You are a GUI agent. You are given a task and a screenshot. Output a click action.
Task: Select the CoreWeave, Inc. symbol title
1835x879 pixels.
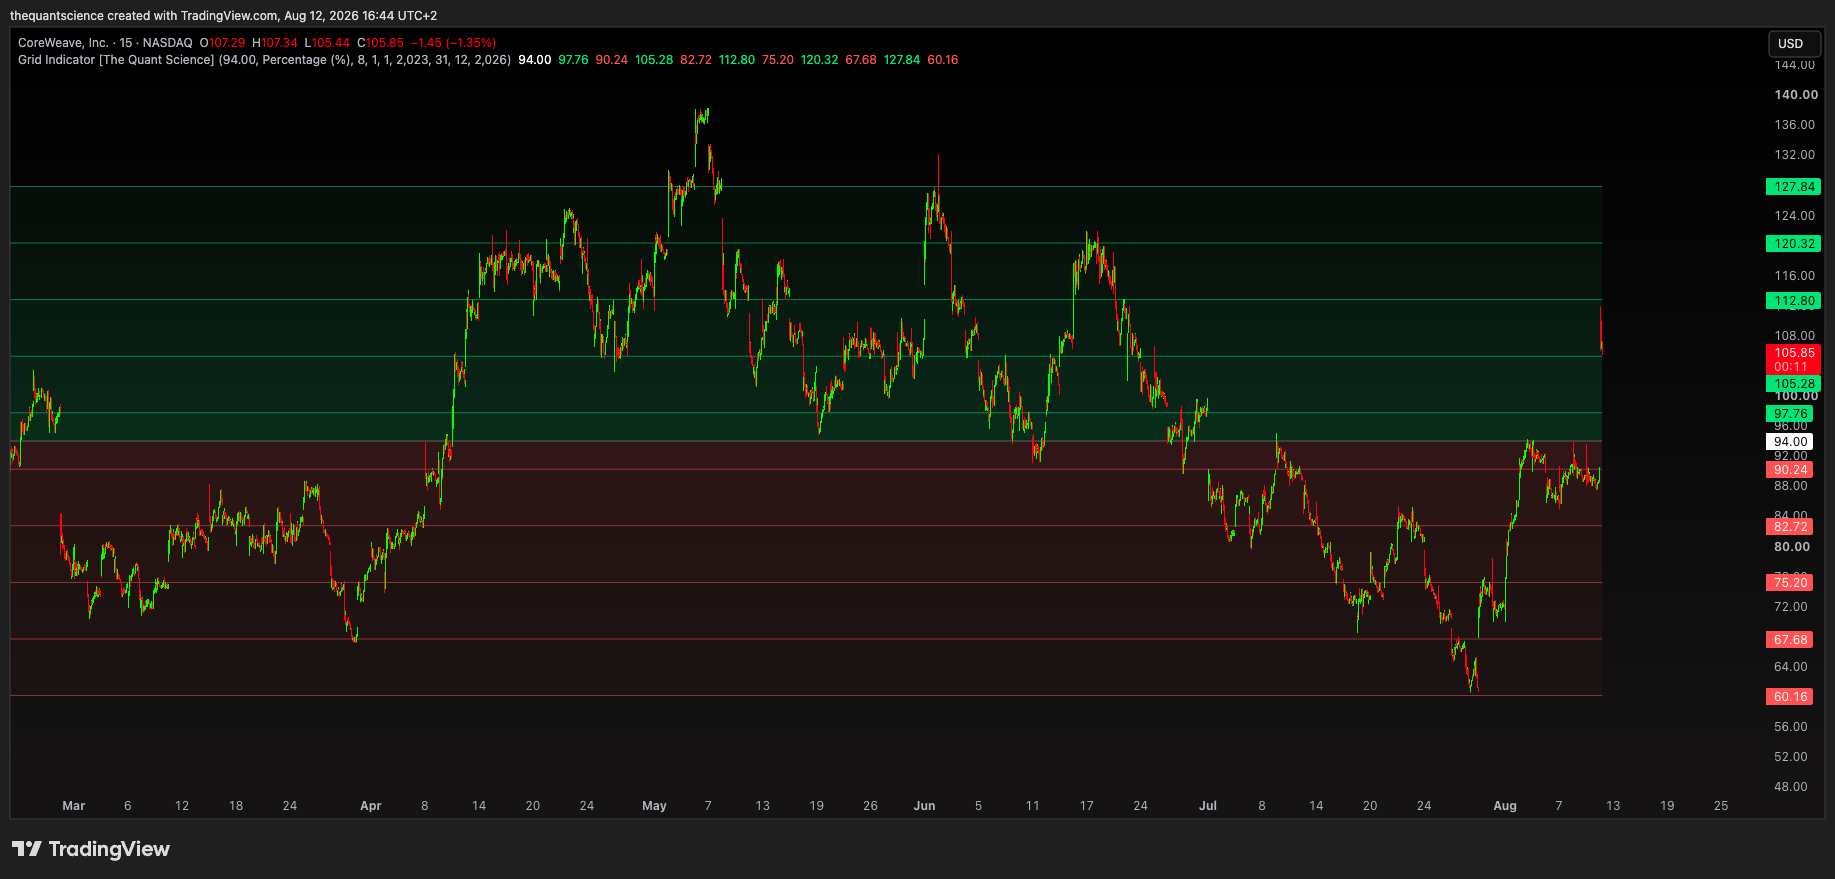click(63, 43)
